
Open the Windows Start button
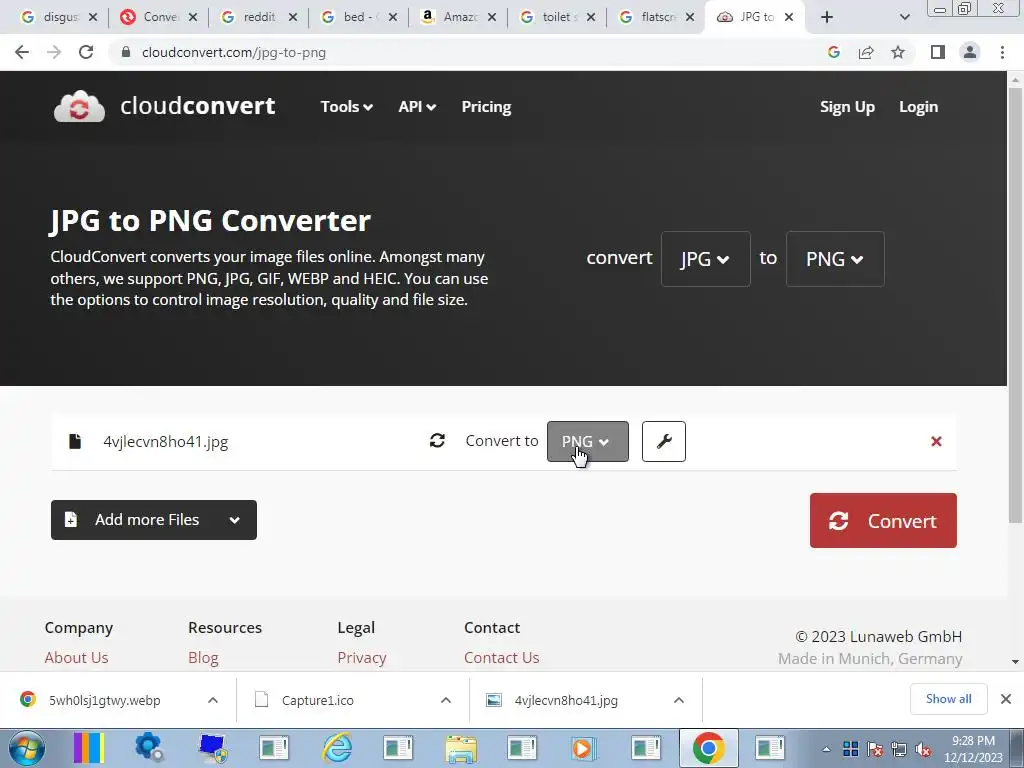click(26, 748)
